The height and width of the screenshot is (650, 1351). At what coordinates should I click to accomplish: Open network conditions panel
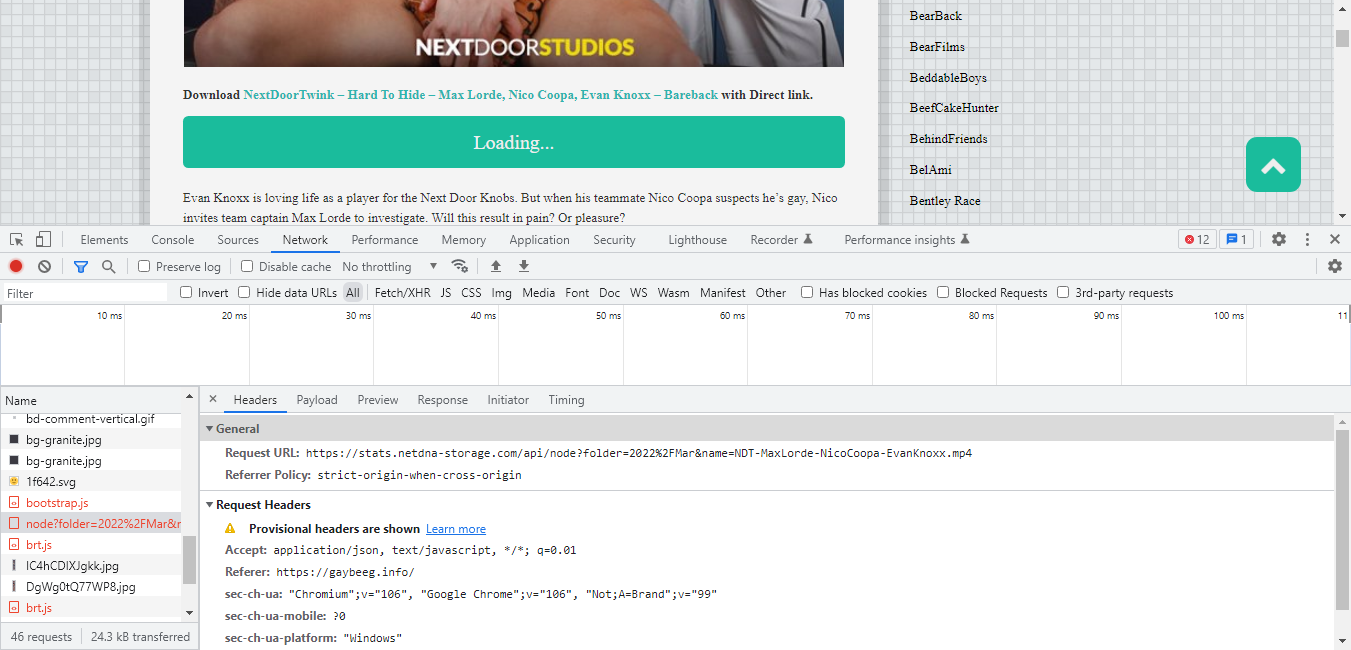460,266
